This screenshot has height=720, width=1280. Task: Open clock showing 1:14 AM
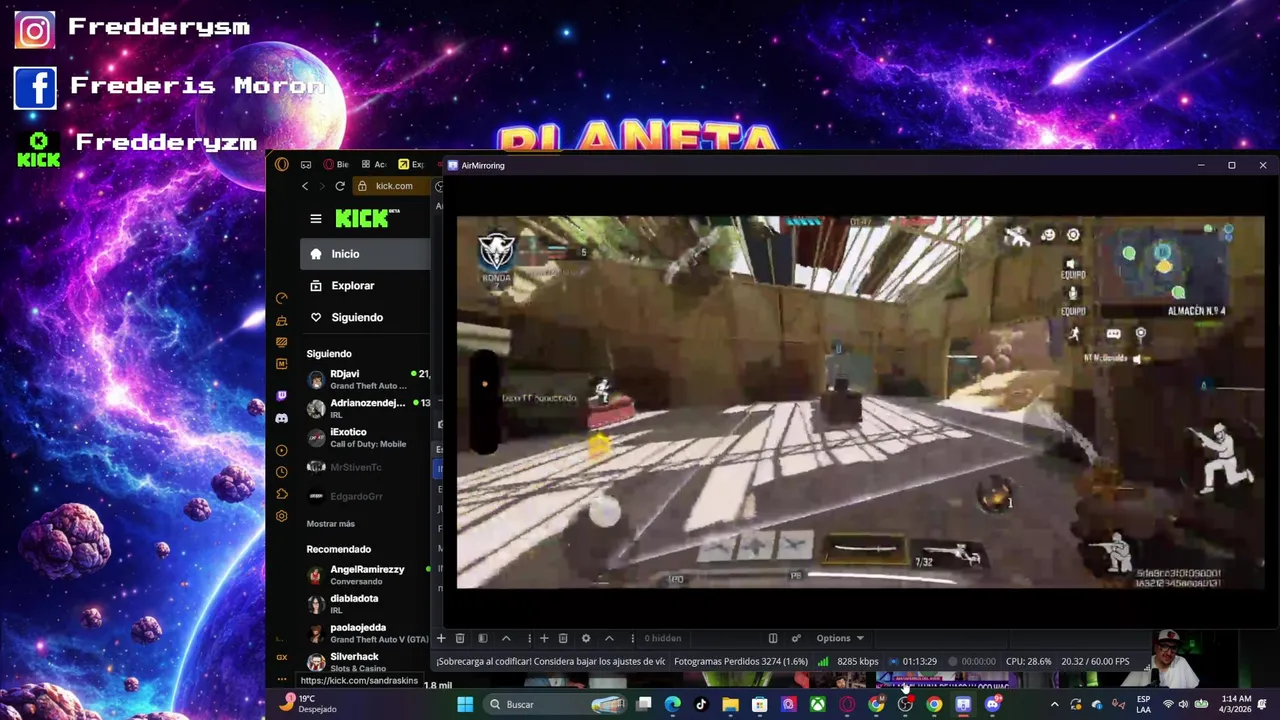pyautogui.click(x=1235, y=704)
